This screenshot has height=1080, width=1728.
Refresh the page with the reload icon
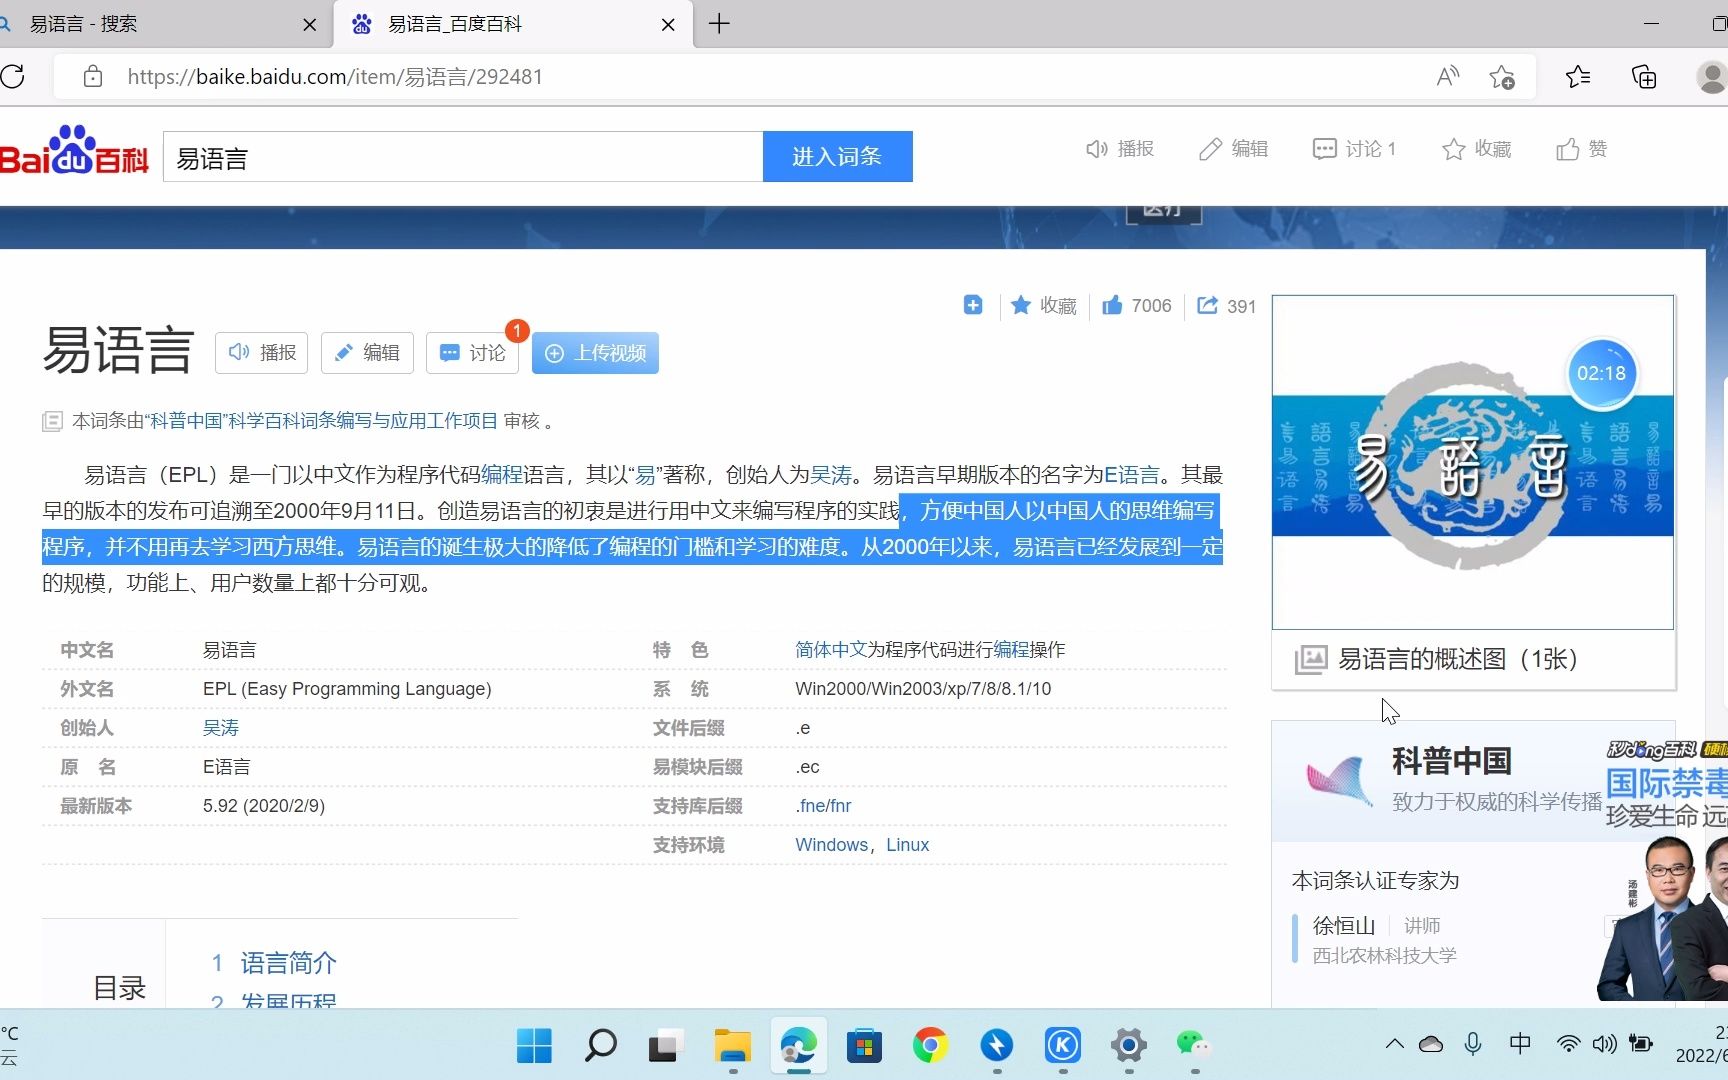[x=12, y=76]
